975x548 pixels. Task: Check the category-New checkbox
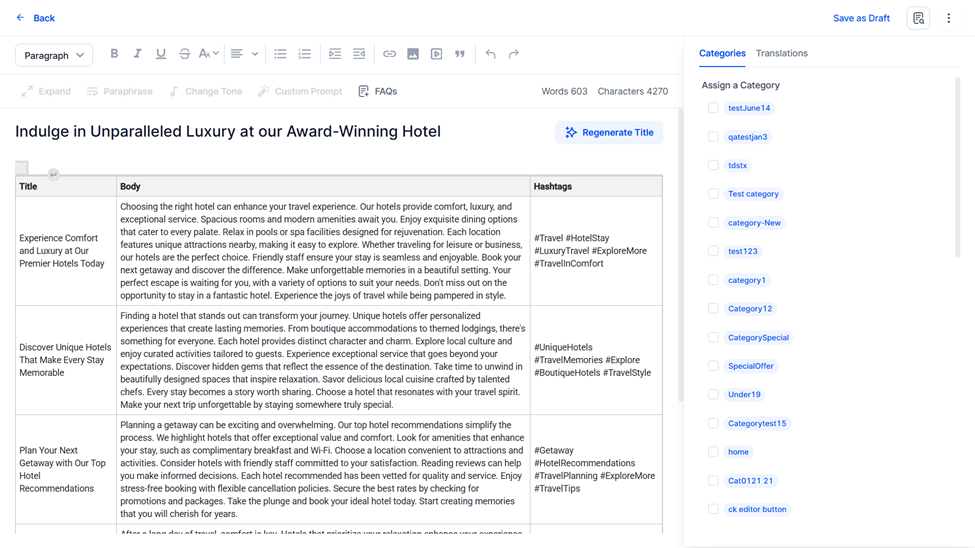tap(713, 223)
